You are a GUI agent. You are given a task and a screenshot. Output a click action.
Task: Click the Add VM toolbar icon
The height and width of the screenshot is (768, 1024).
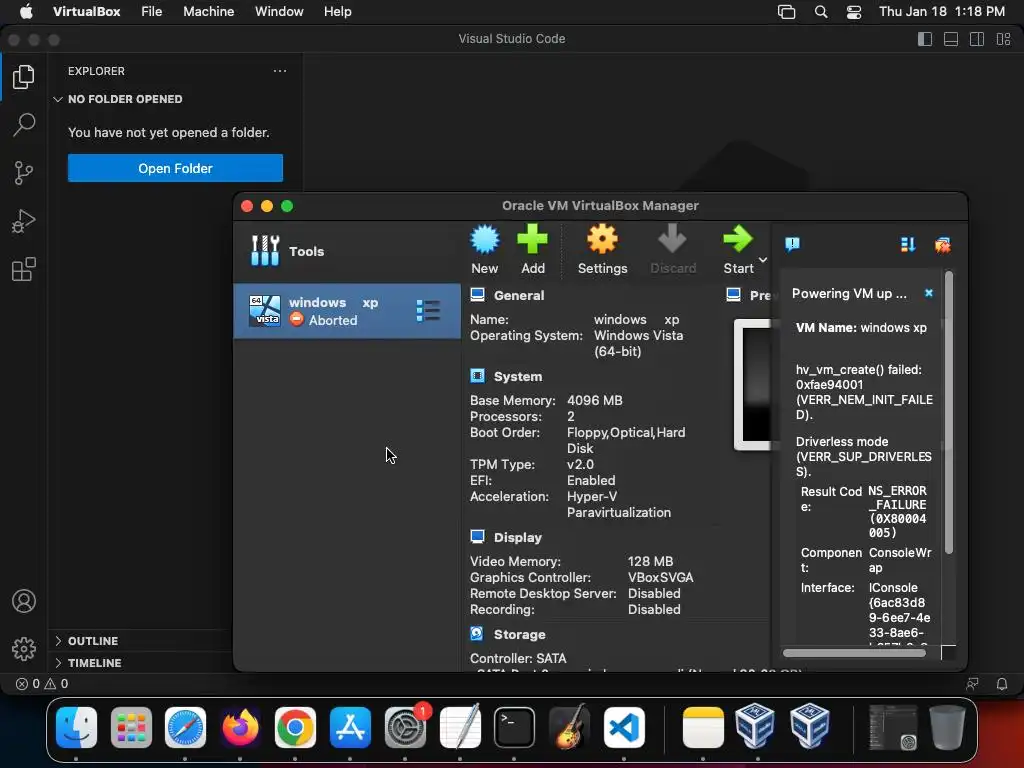tap(533, 249)
